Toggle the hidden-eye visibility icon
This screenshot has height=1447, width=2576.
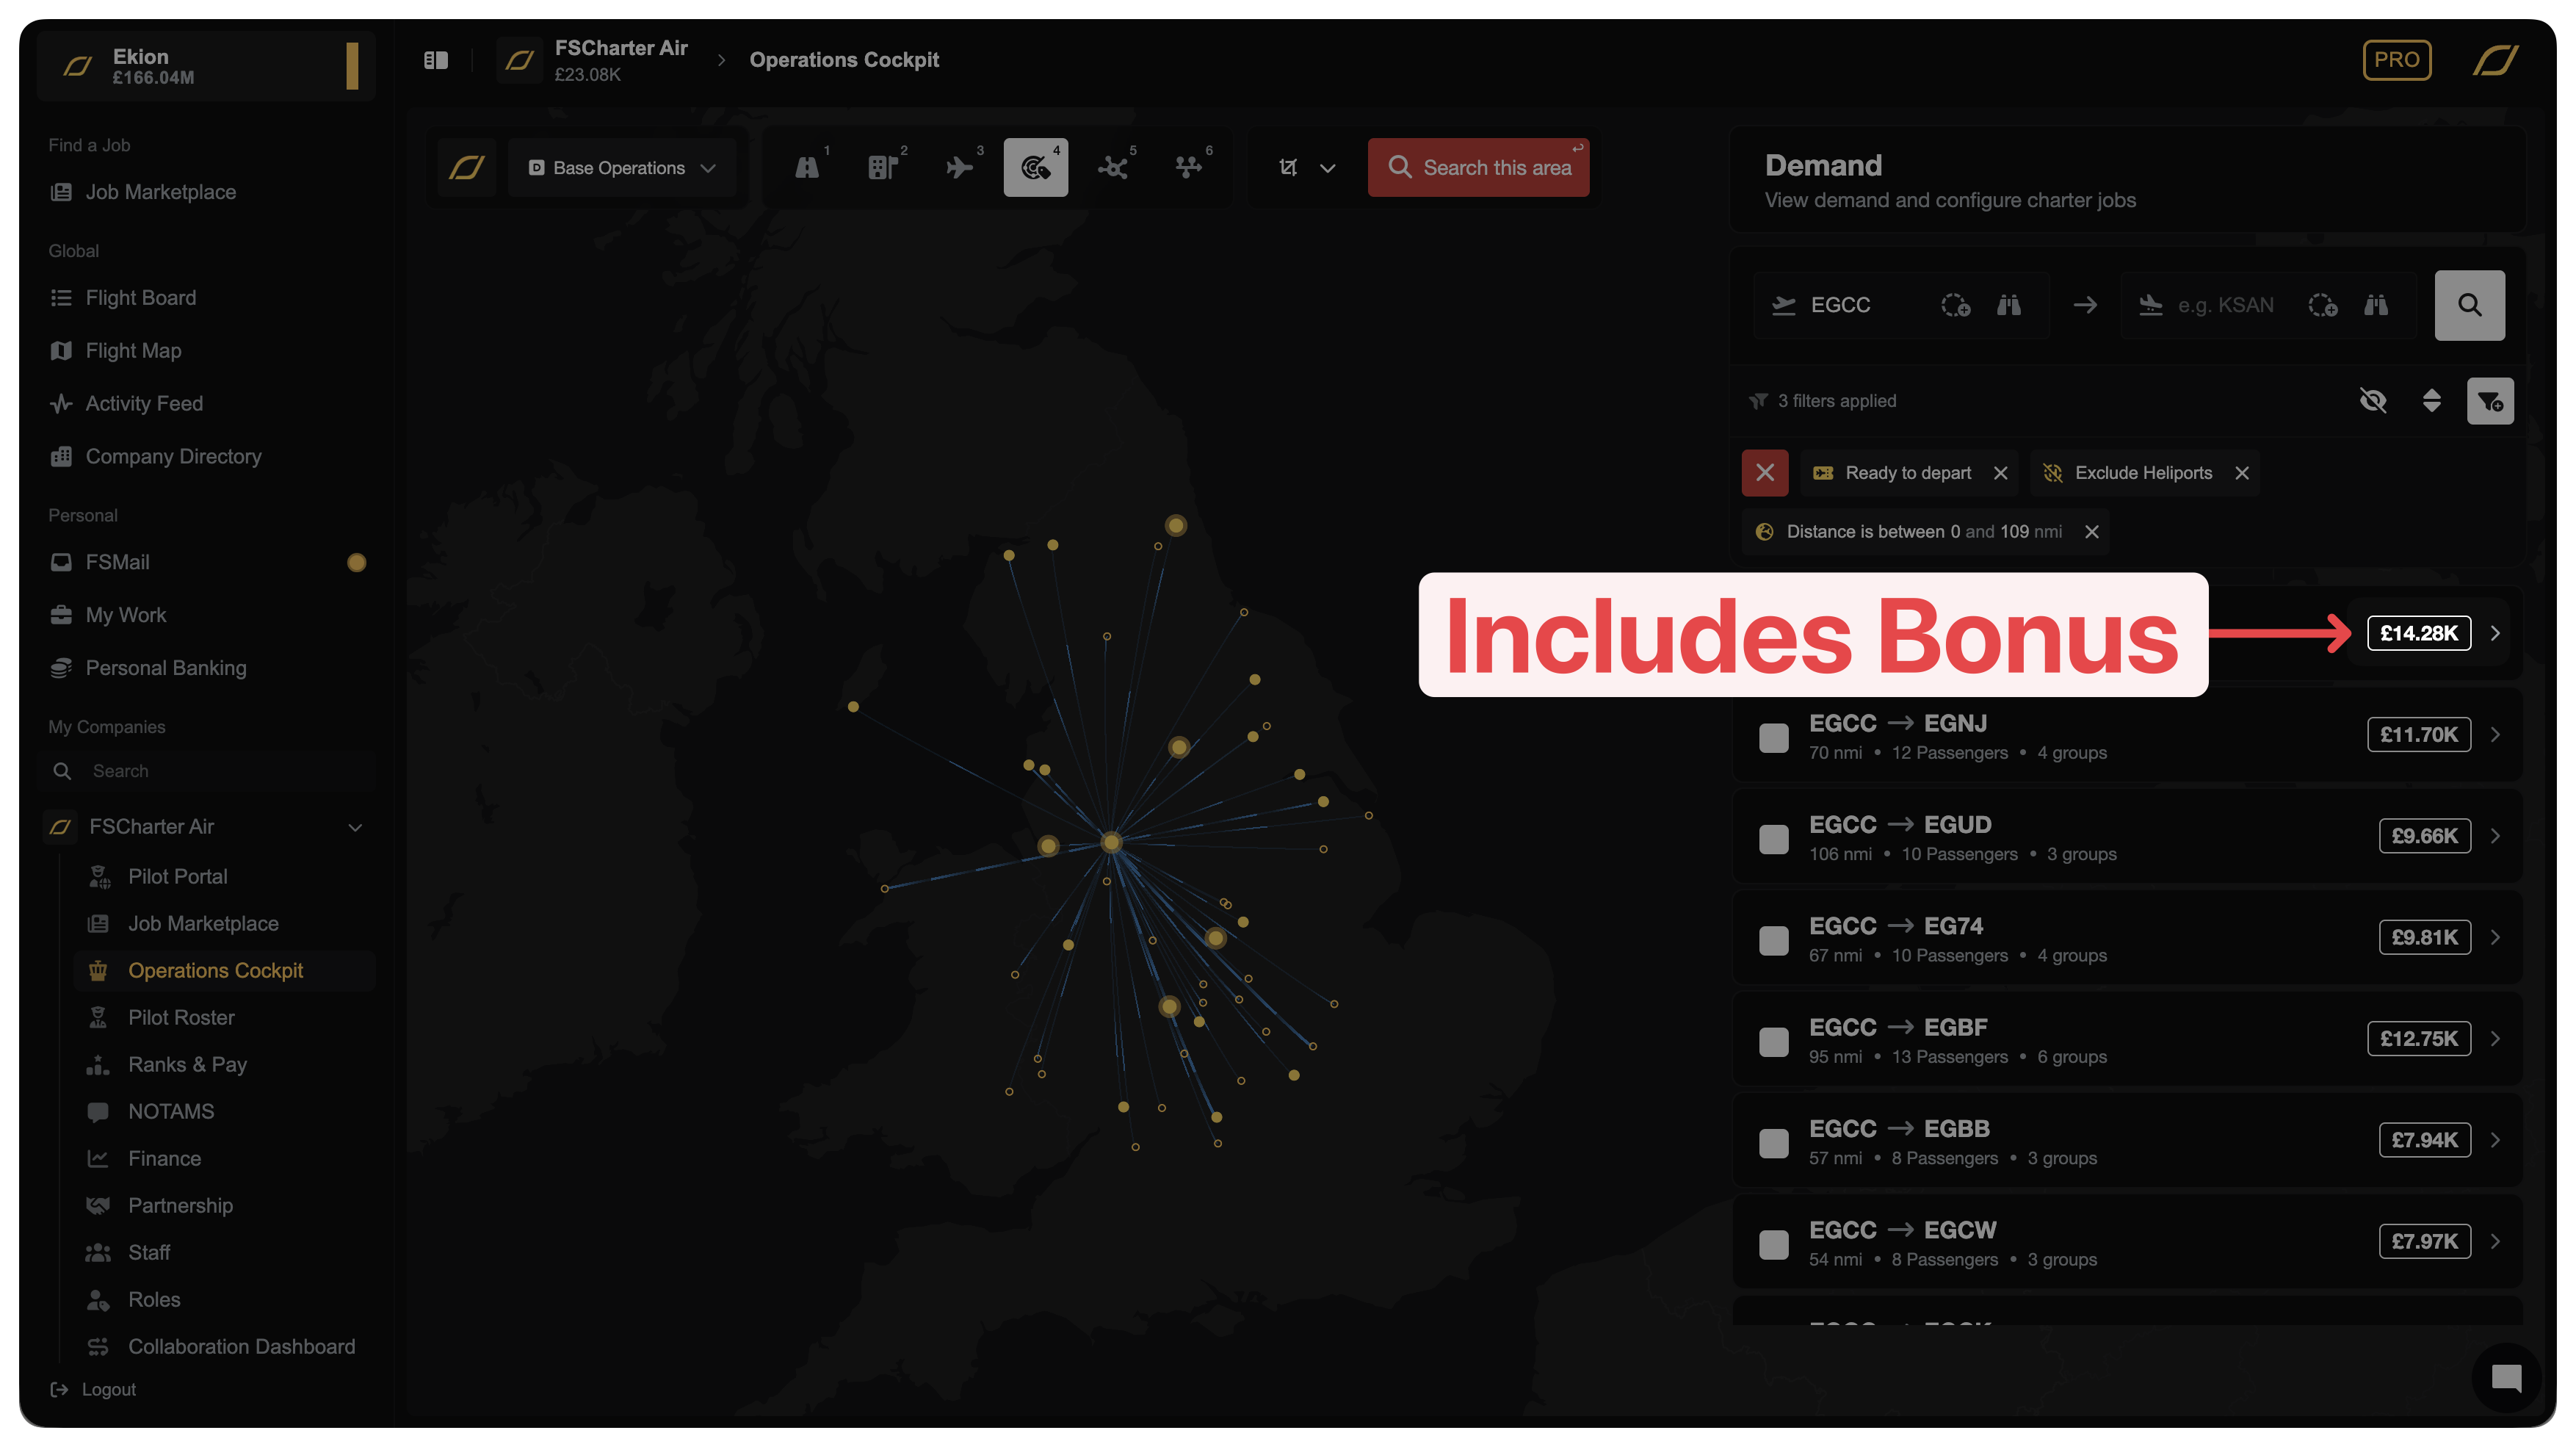point(2373,401)
